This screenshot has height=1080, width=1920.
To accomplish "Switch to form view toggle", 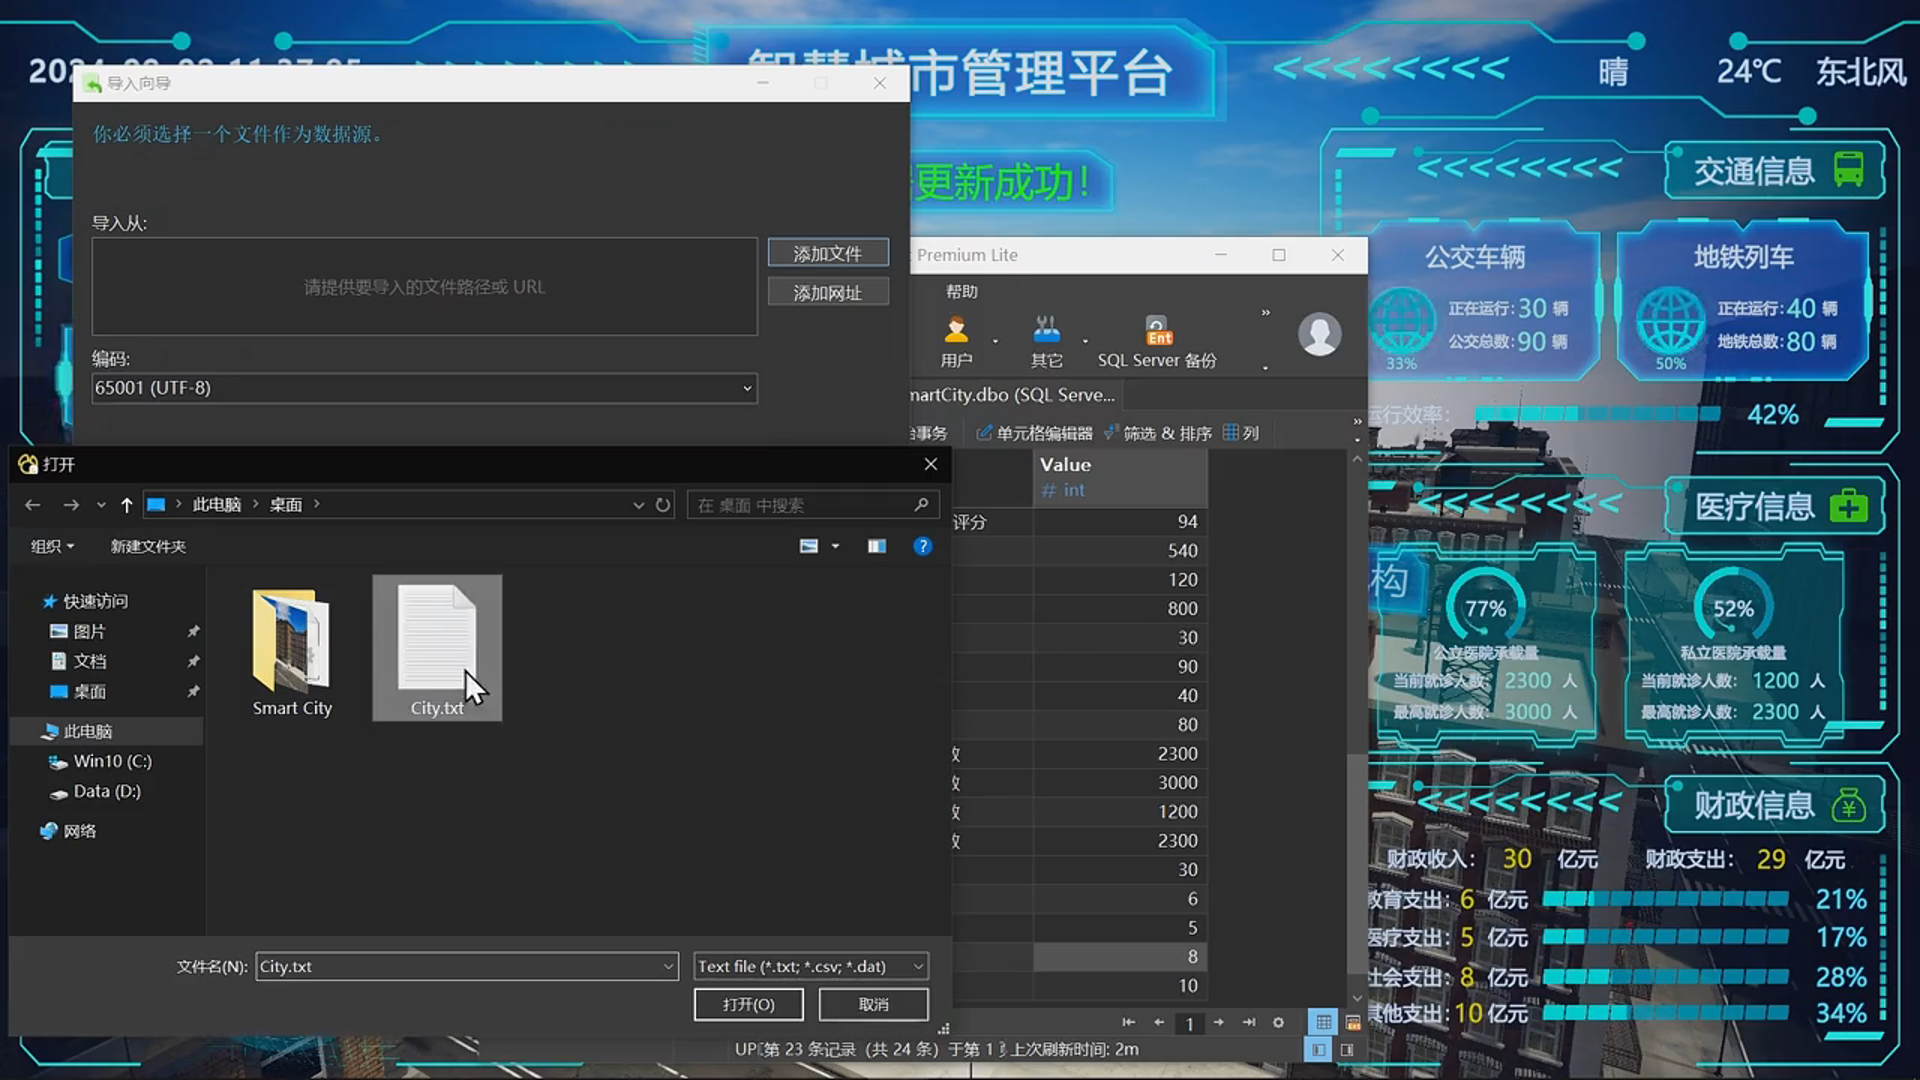I will pyautogui.click(x=1353, y=1022).
